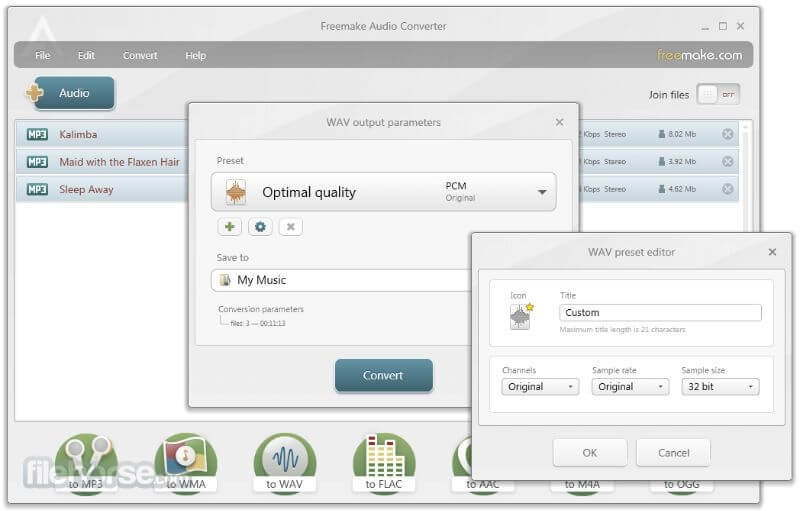Edit preset using the gear icon
Image resolution: width=800 pixels, height=511 pixels.
(260, 227)
